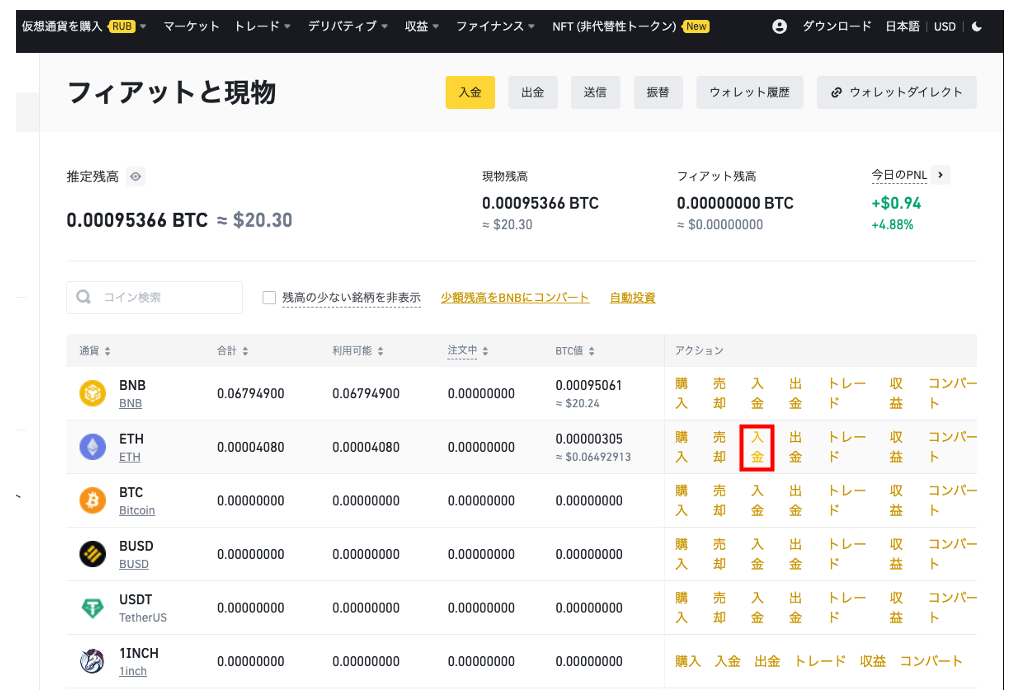The height and width of the screenshot is (695, 1017).
Task: Open the underlined BUSD name link
Action: coord(134,564)
